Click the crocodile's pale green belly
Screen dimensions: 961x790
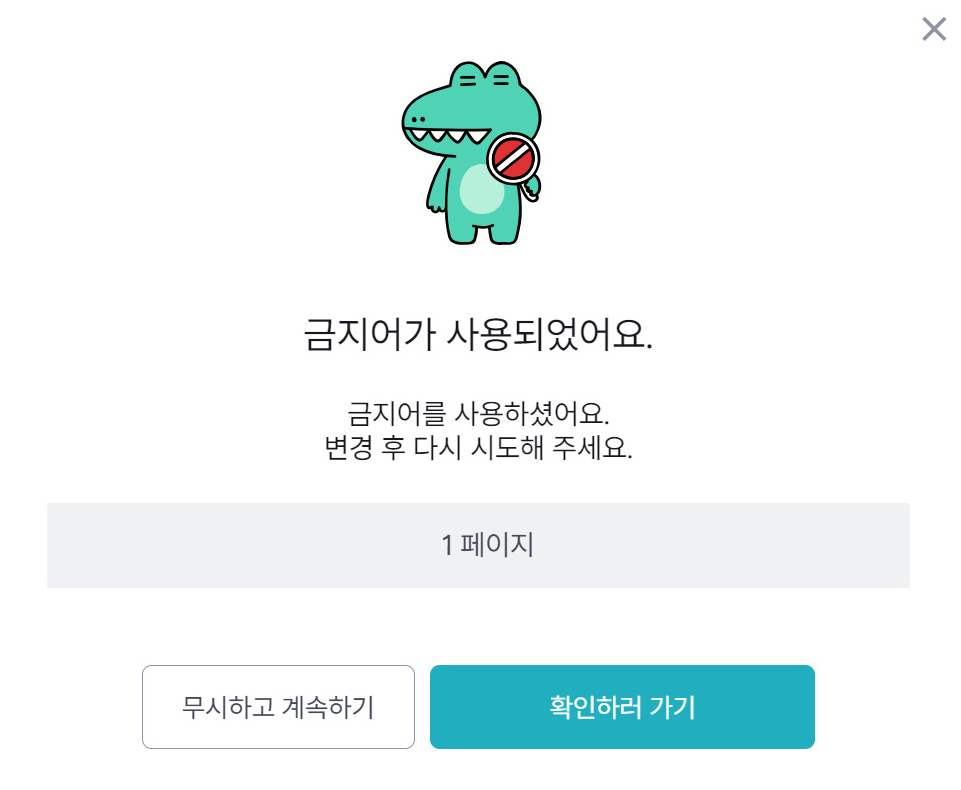coord(481,190)
